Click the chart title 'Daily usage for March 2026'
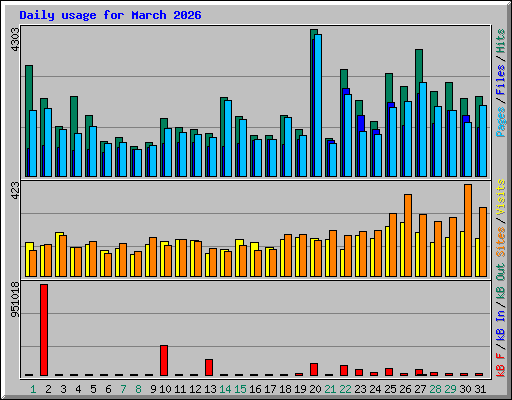The width and height of the screenshot is (512, 400). point(110,15)
